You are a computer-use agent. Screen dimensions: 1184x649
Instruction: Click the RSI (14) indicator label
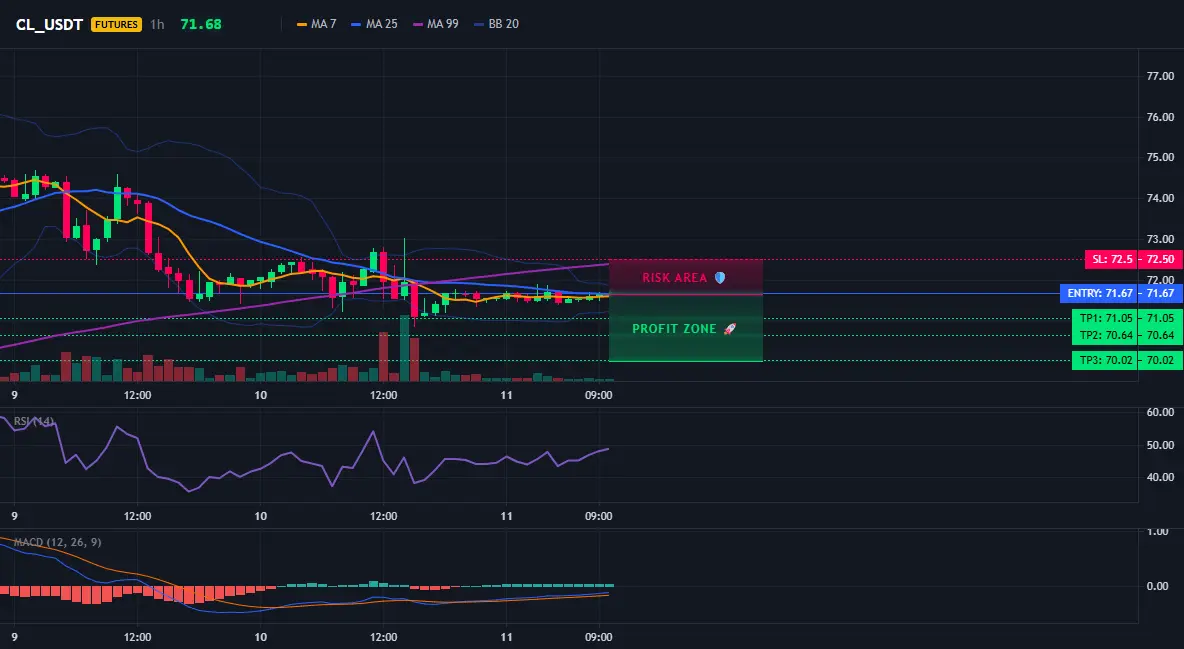pos(34,421)
